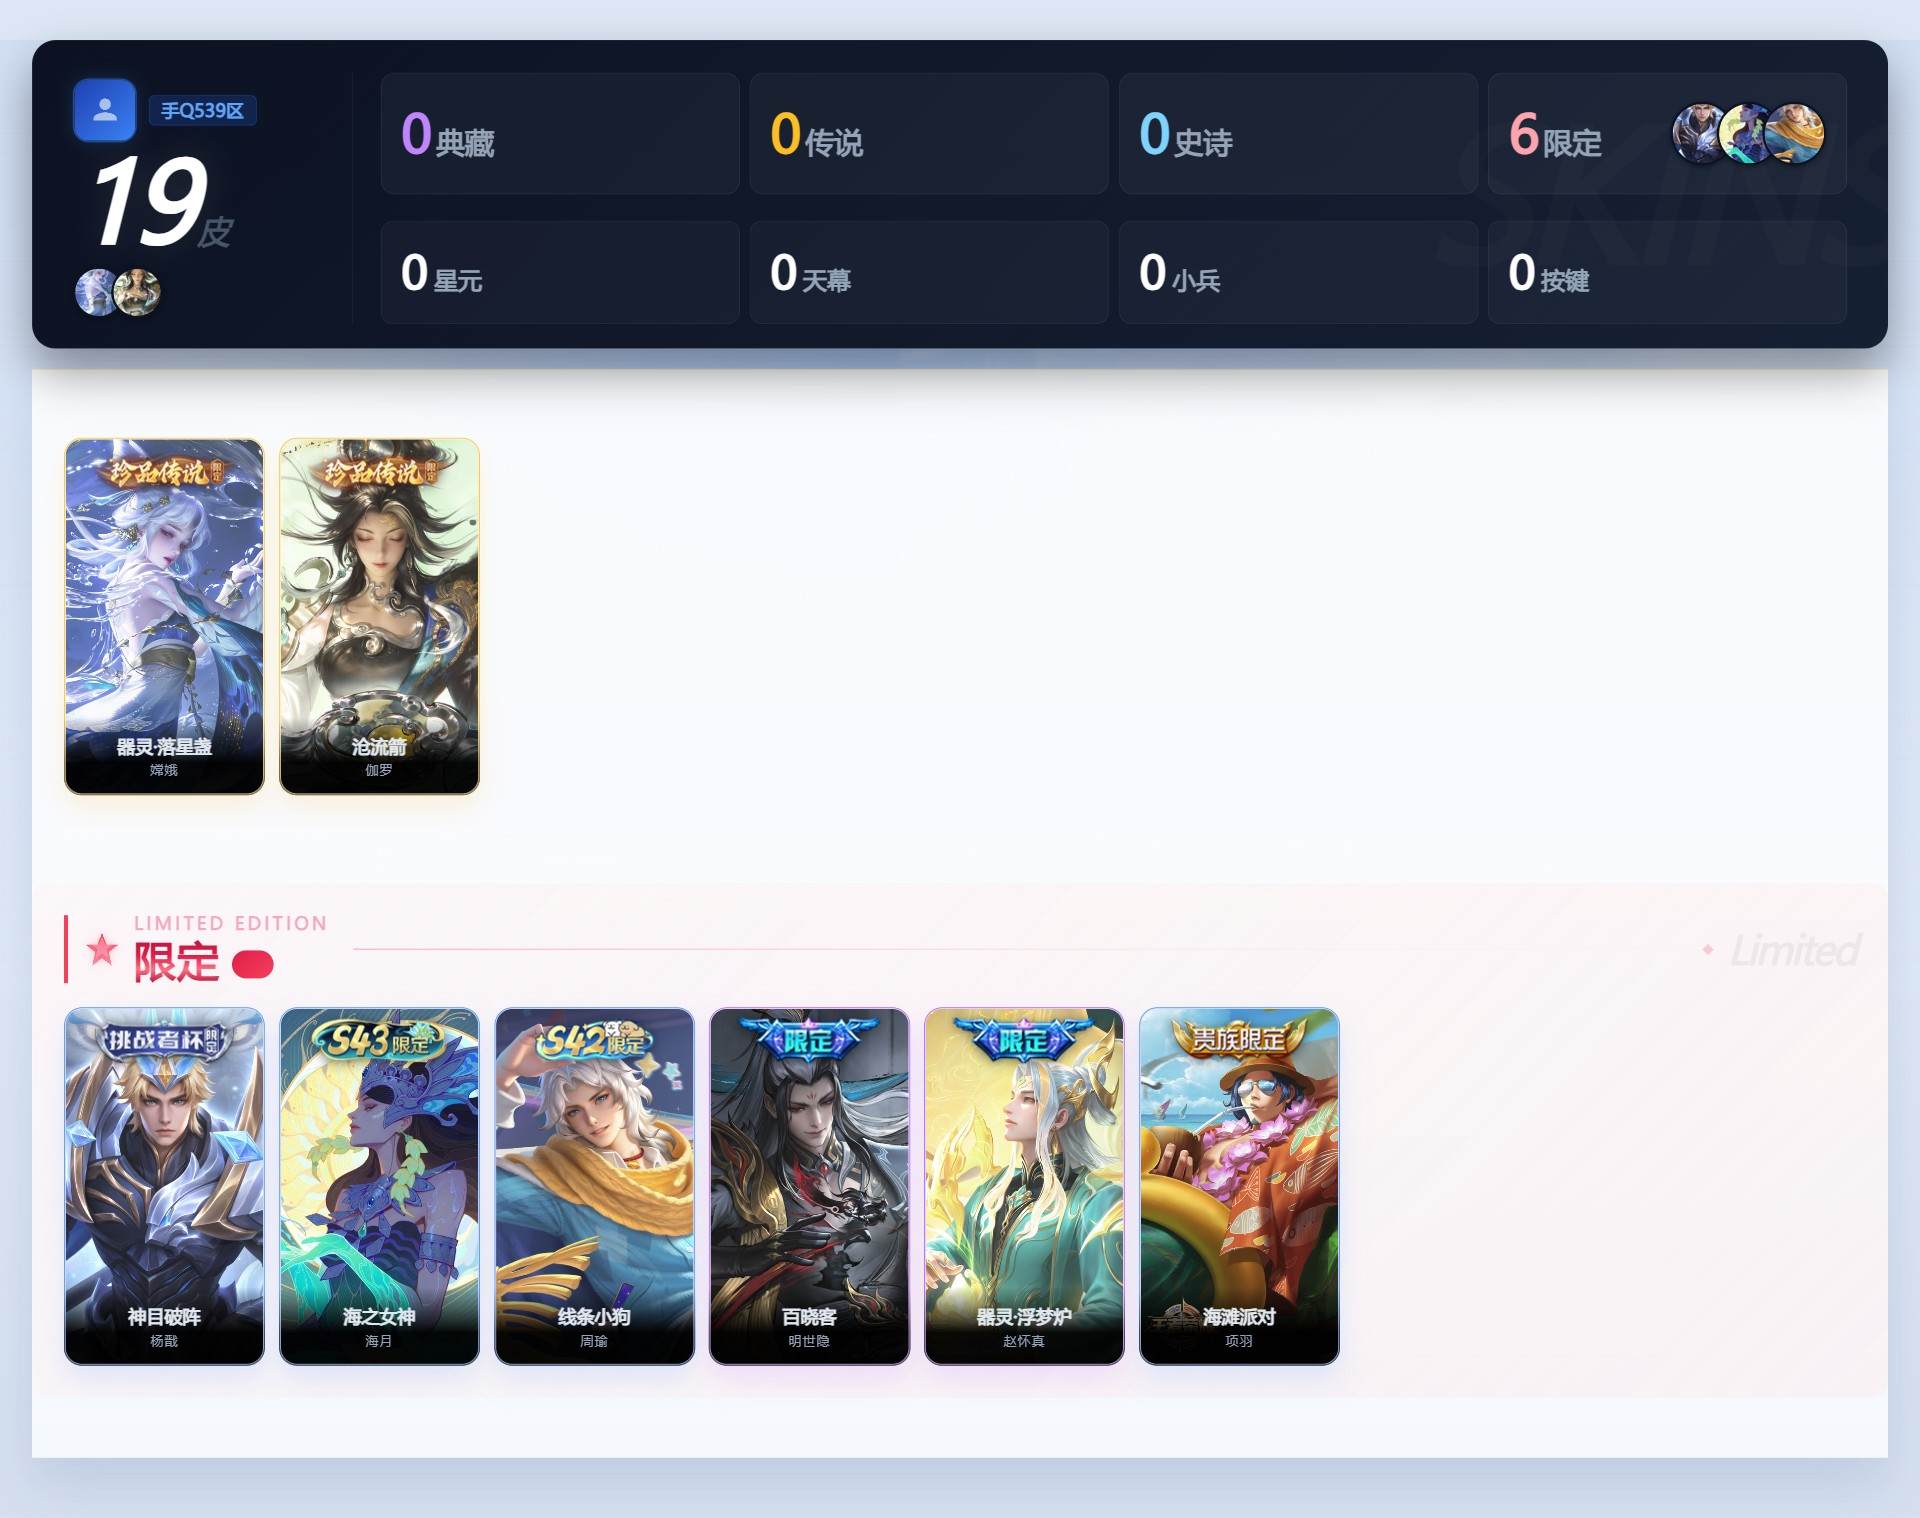Click the 伽罗 hero name
Screen dimensions: 1920x1518
coord(379,770)
